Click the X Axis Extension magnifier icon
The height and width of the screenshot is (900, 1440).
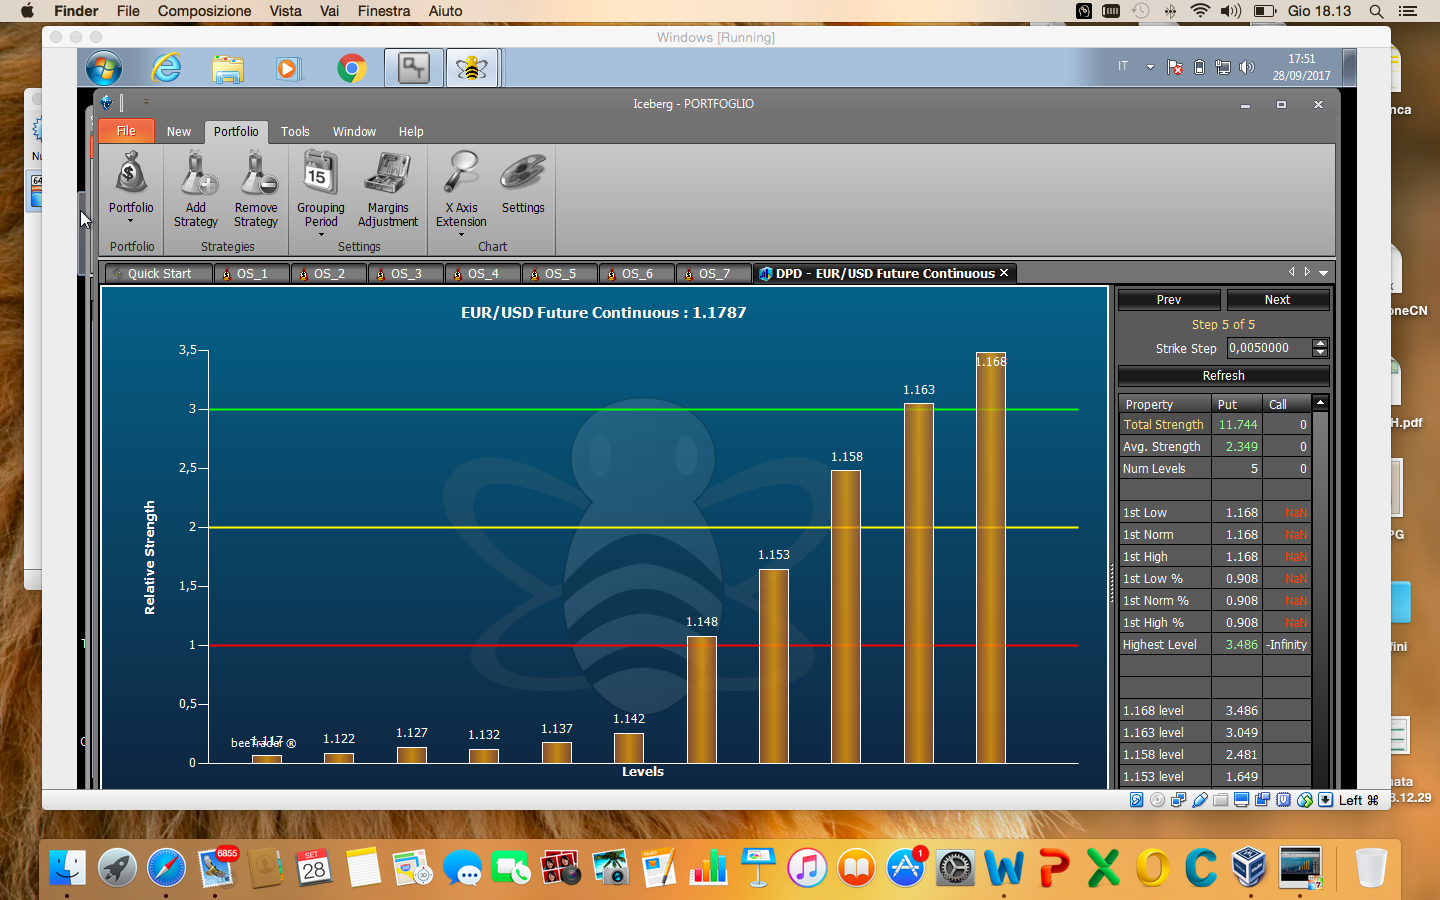tap(461, 172)
